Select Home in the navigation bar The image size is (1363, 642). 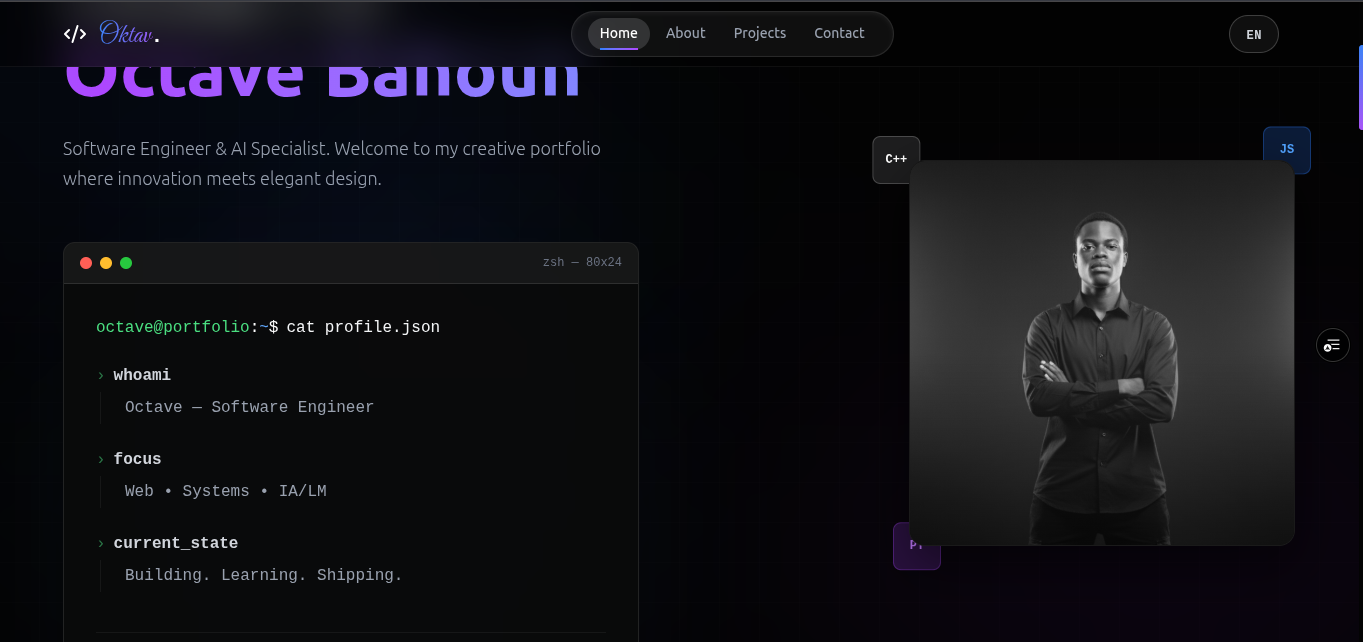tap(618, 32)
